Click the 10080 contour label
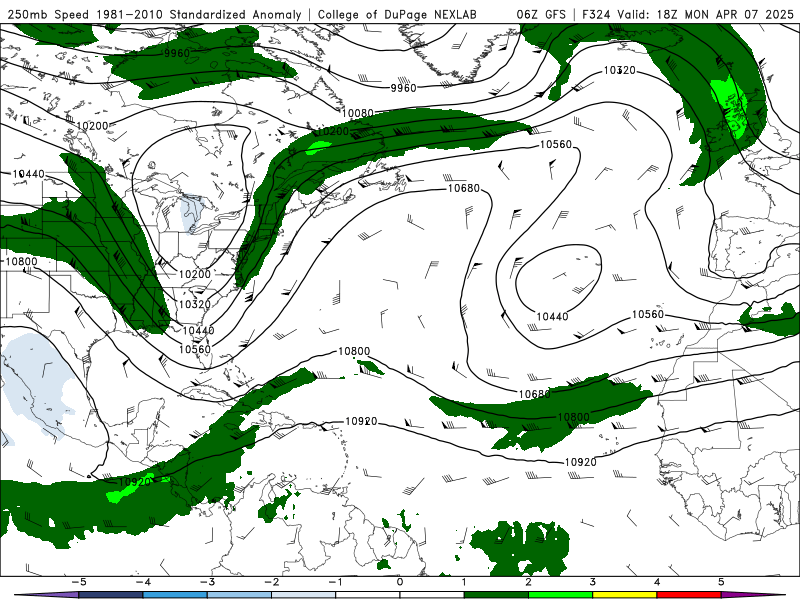 coord(358,113)
